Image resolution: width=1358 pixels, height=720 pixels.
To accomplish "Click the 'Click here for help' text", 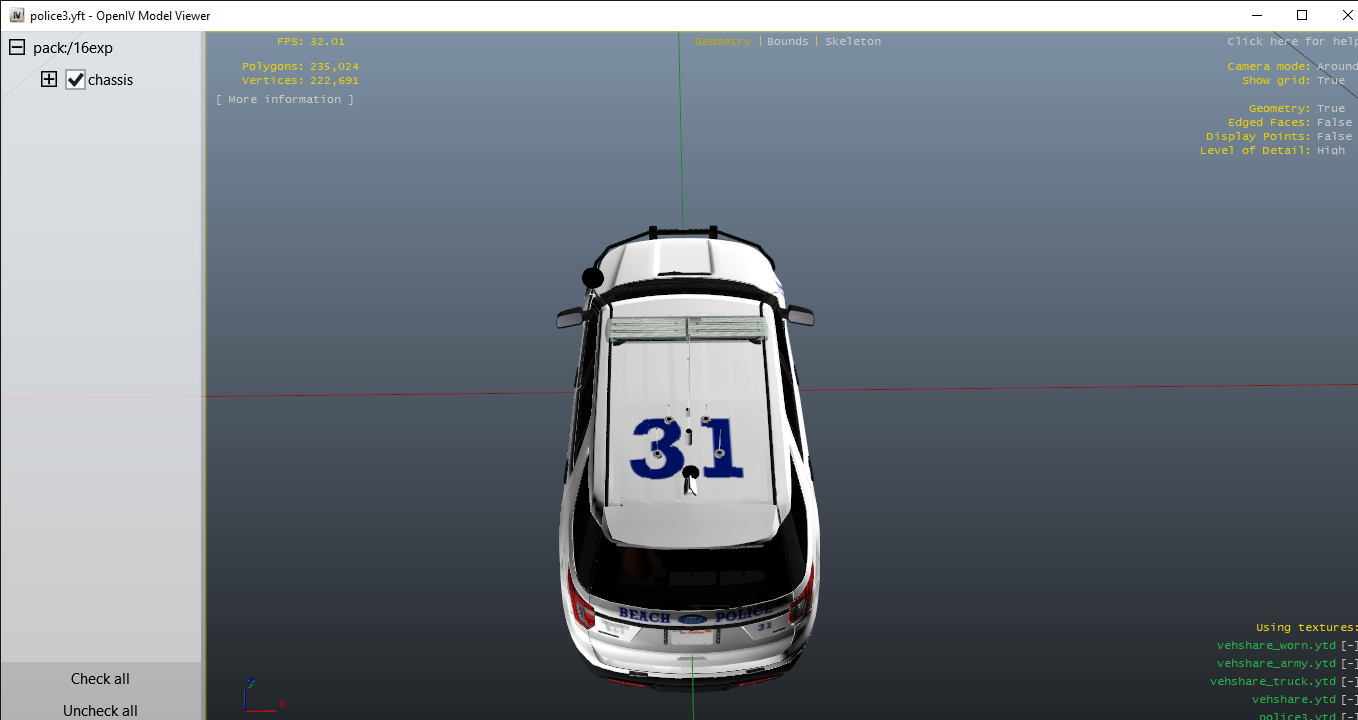I will click(1290, 42).
